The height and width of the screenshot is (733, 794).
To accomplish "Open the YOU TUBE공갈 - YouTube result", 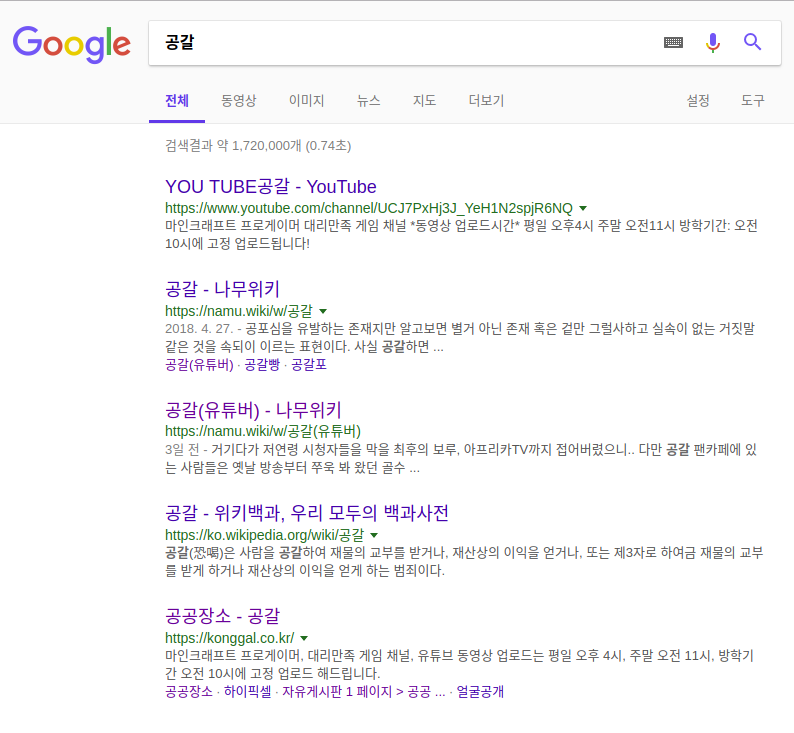I will click(270, 186).
